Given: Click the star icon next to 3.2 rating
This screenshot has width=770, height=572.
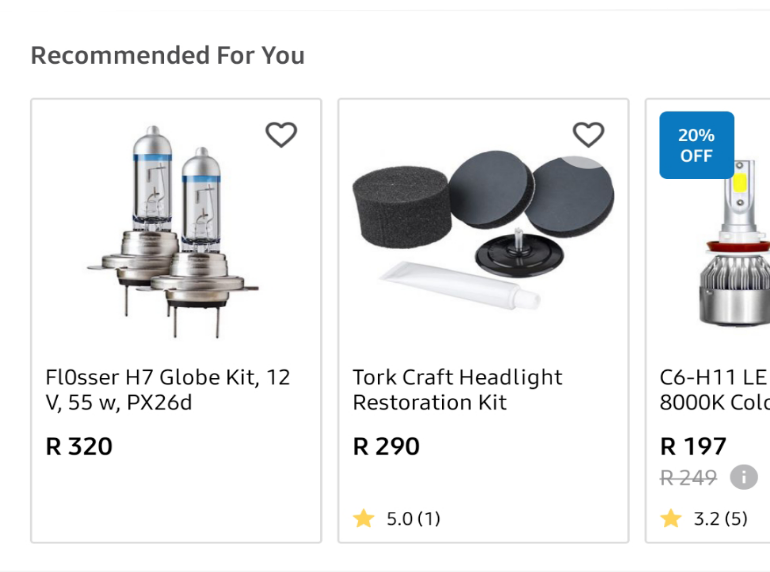Looking at the screenshot, I should click(x=671, y=518).
